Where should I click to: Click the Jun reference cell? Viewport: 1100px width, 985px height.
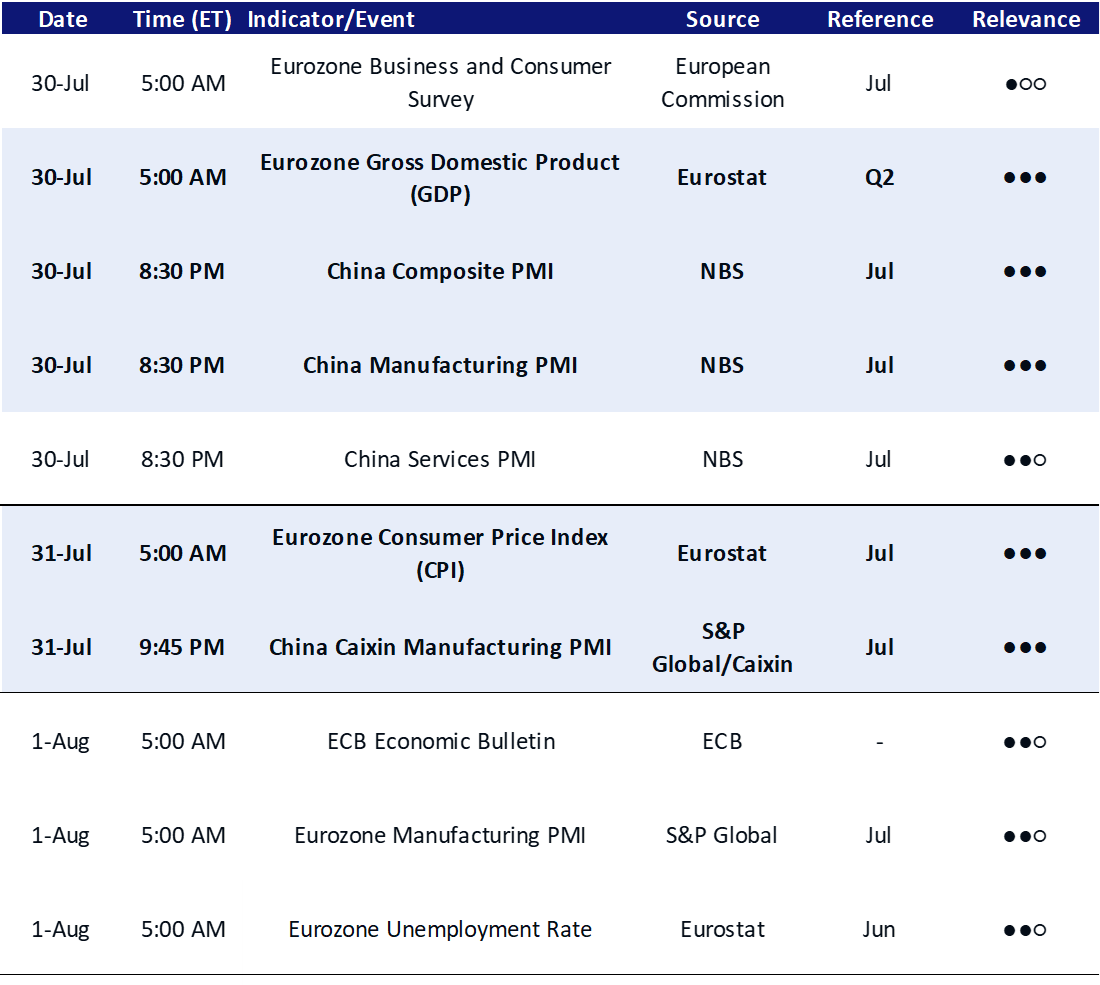(879, 930)
